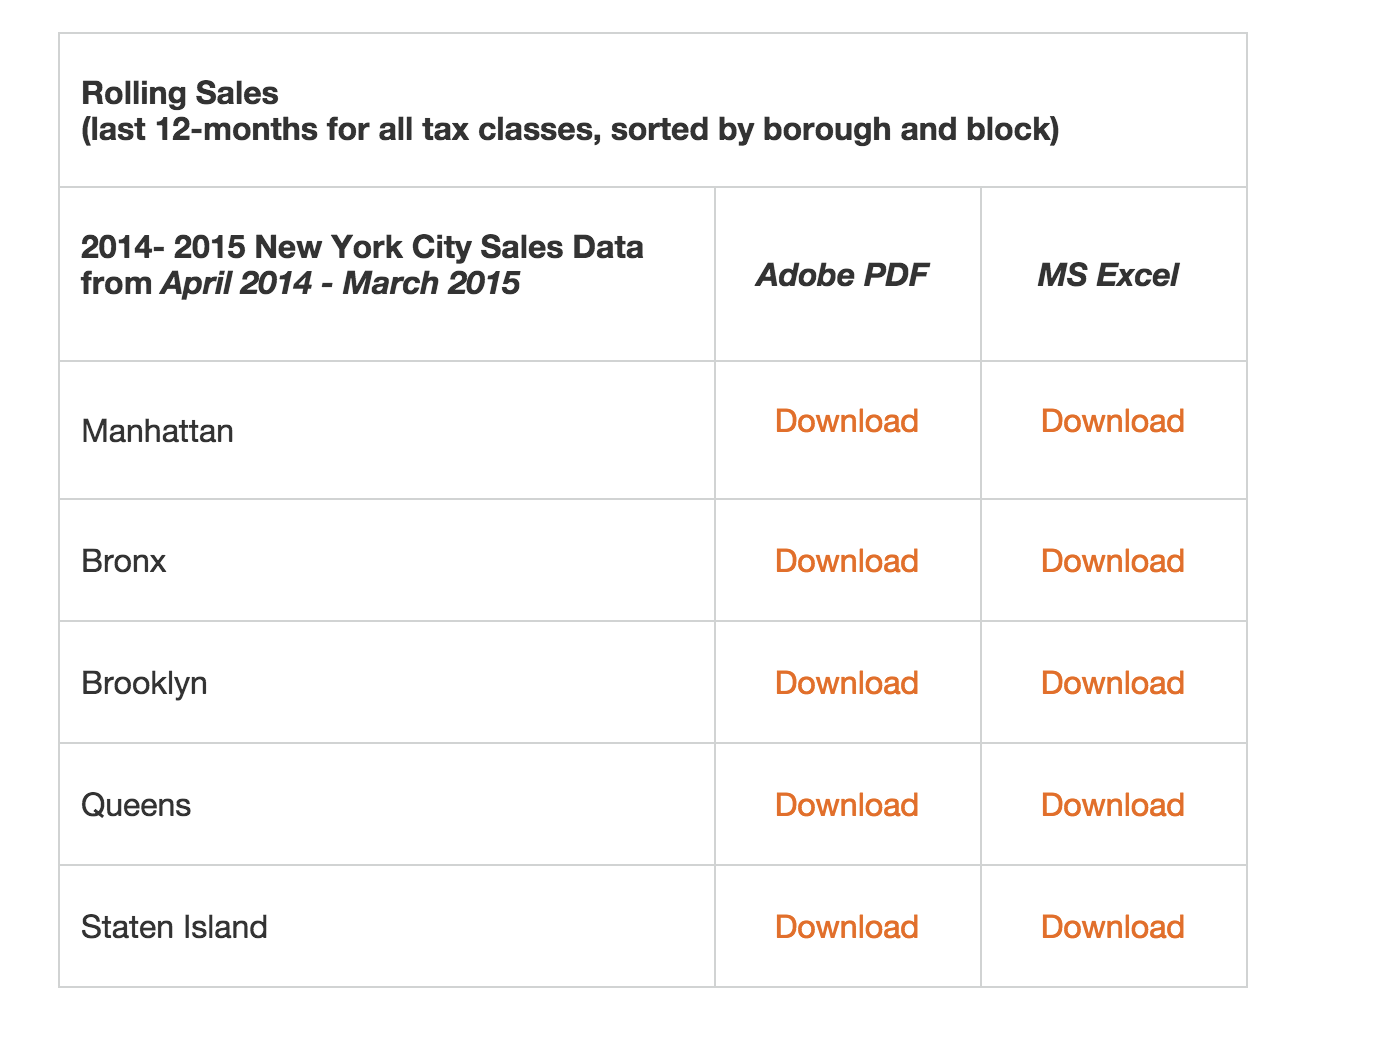
Task: Download Brooklyn sales data as Adobe PDF
Action: (x=846, y=683)
